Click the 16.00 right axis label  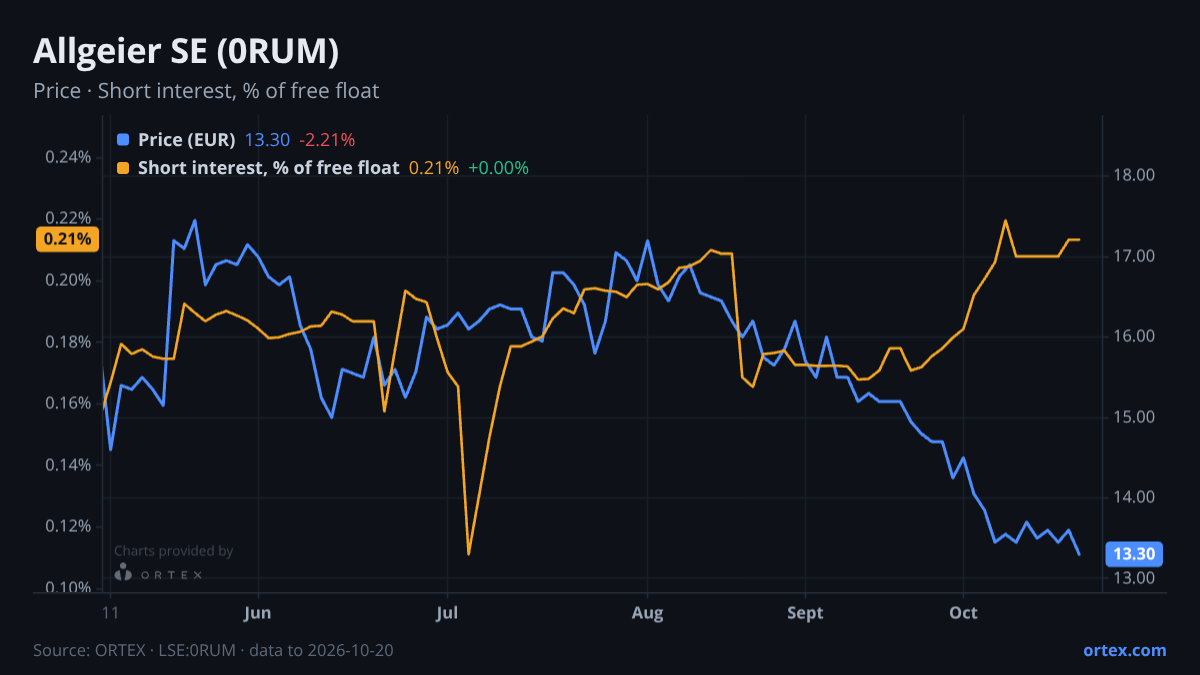tap(1134, 337)
